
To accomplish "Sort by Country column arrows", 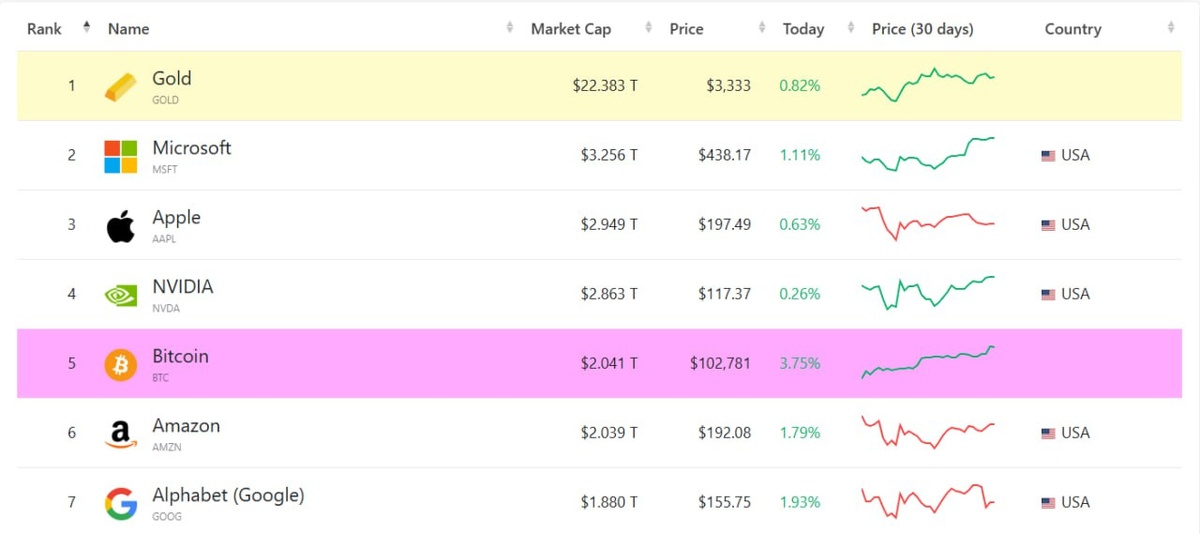I will click(x=1170, y=28).
